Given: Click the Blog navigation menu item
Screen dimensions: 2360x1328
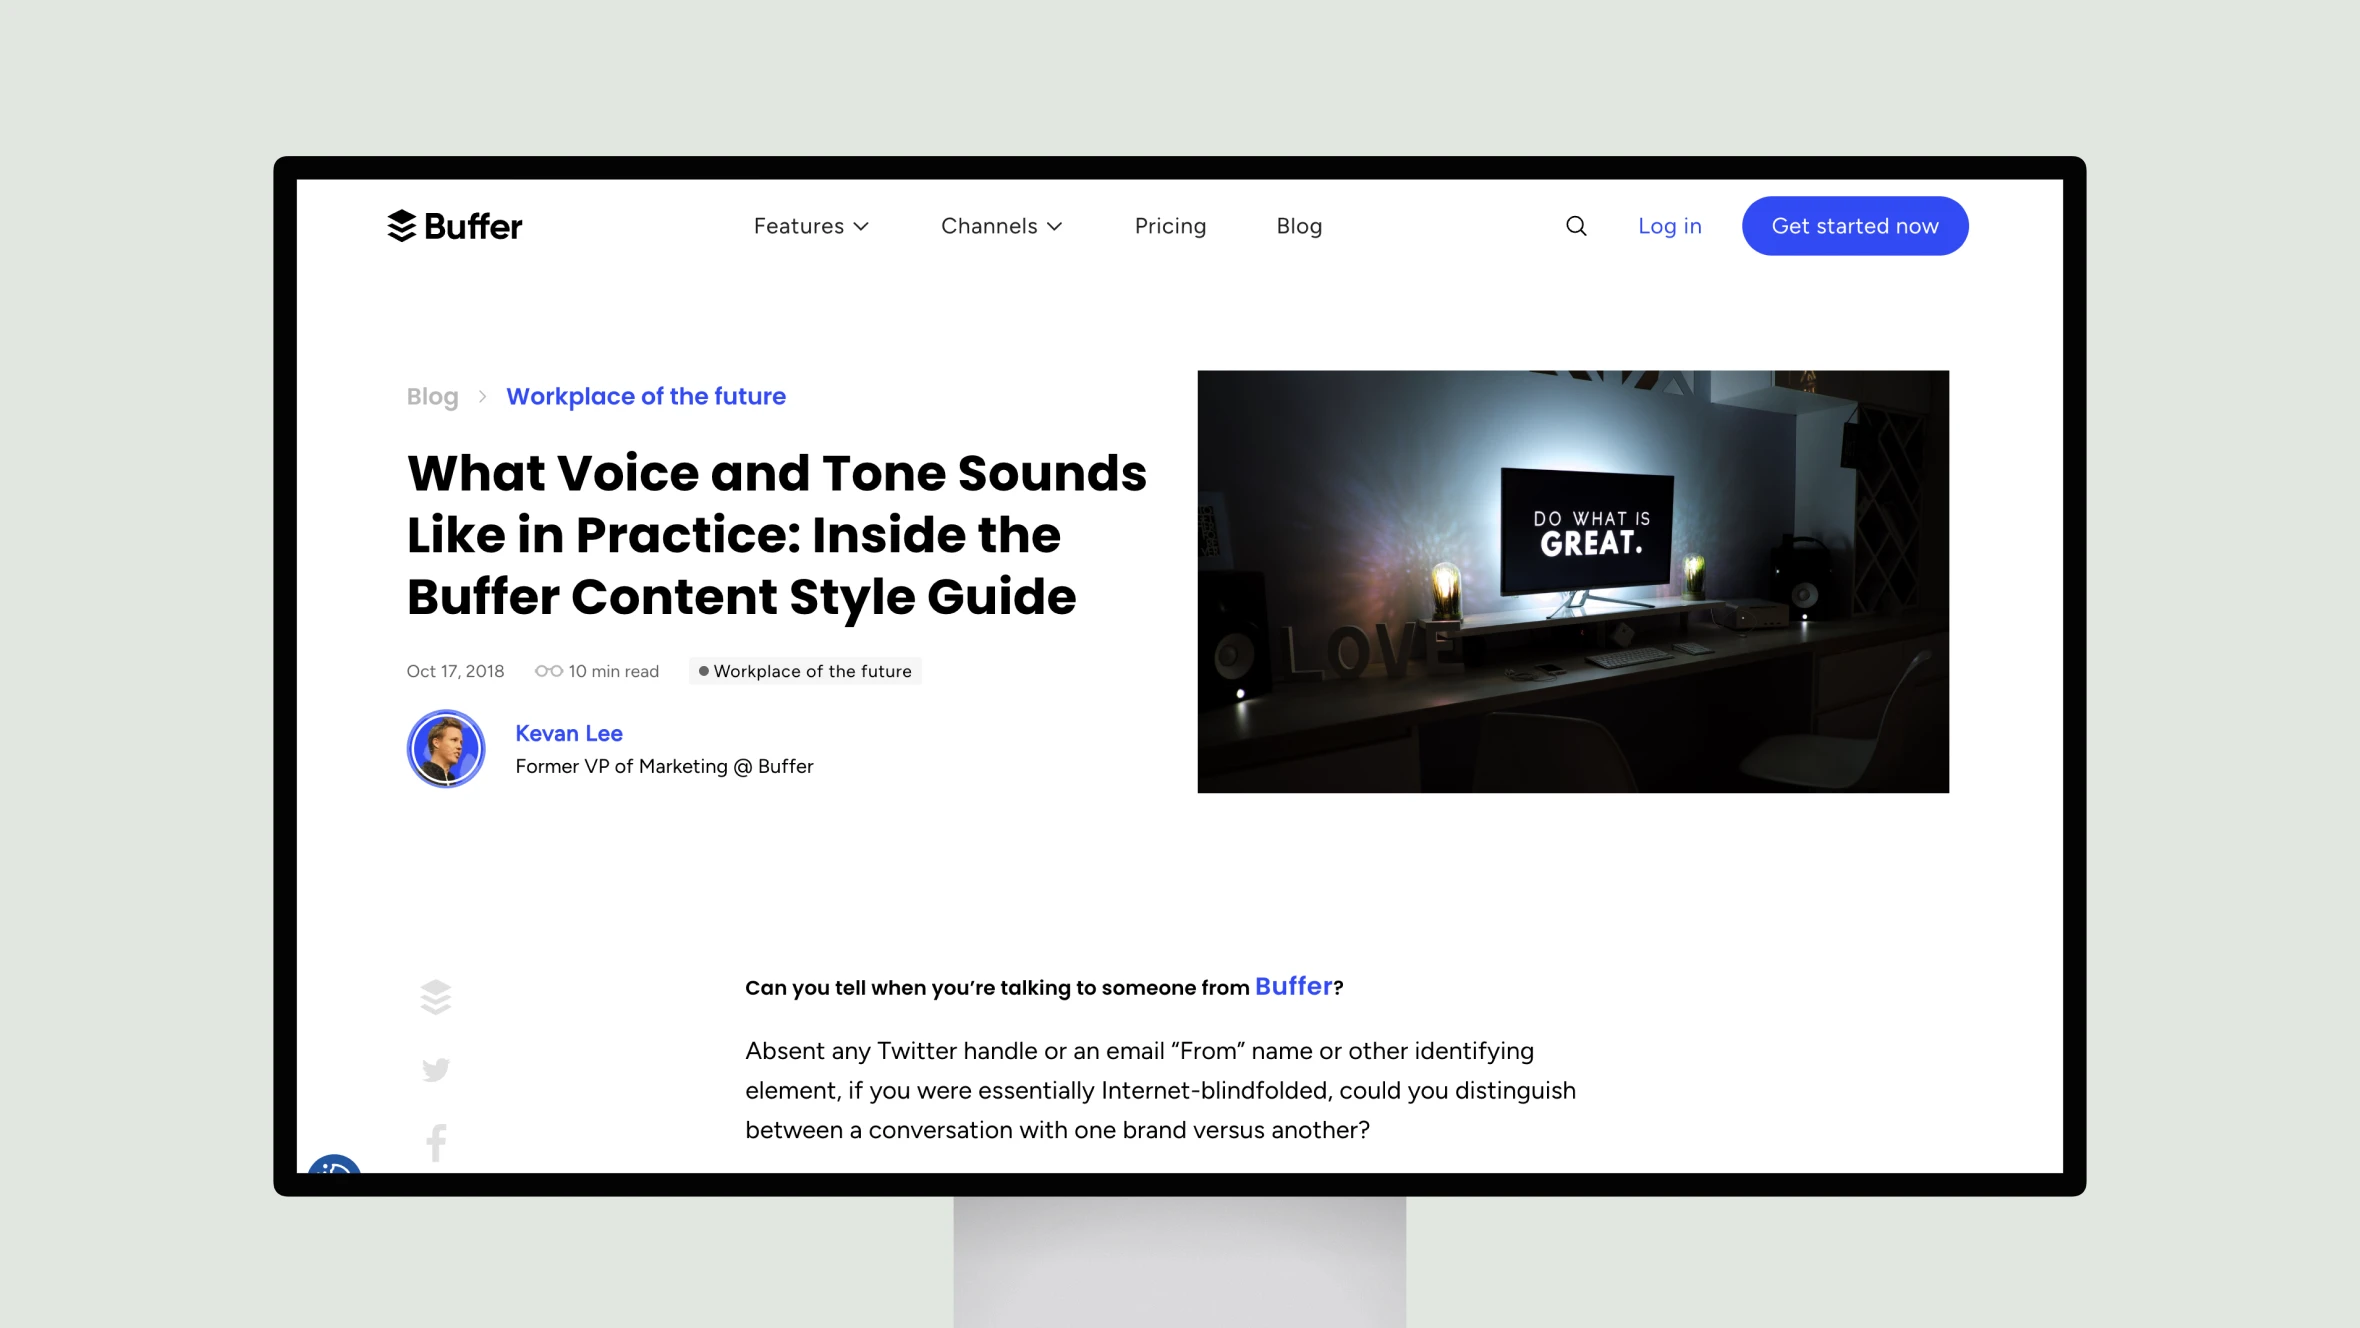Looking at the screenshot, I should click(1298, 225).
